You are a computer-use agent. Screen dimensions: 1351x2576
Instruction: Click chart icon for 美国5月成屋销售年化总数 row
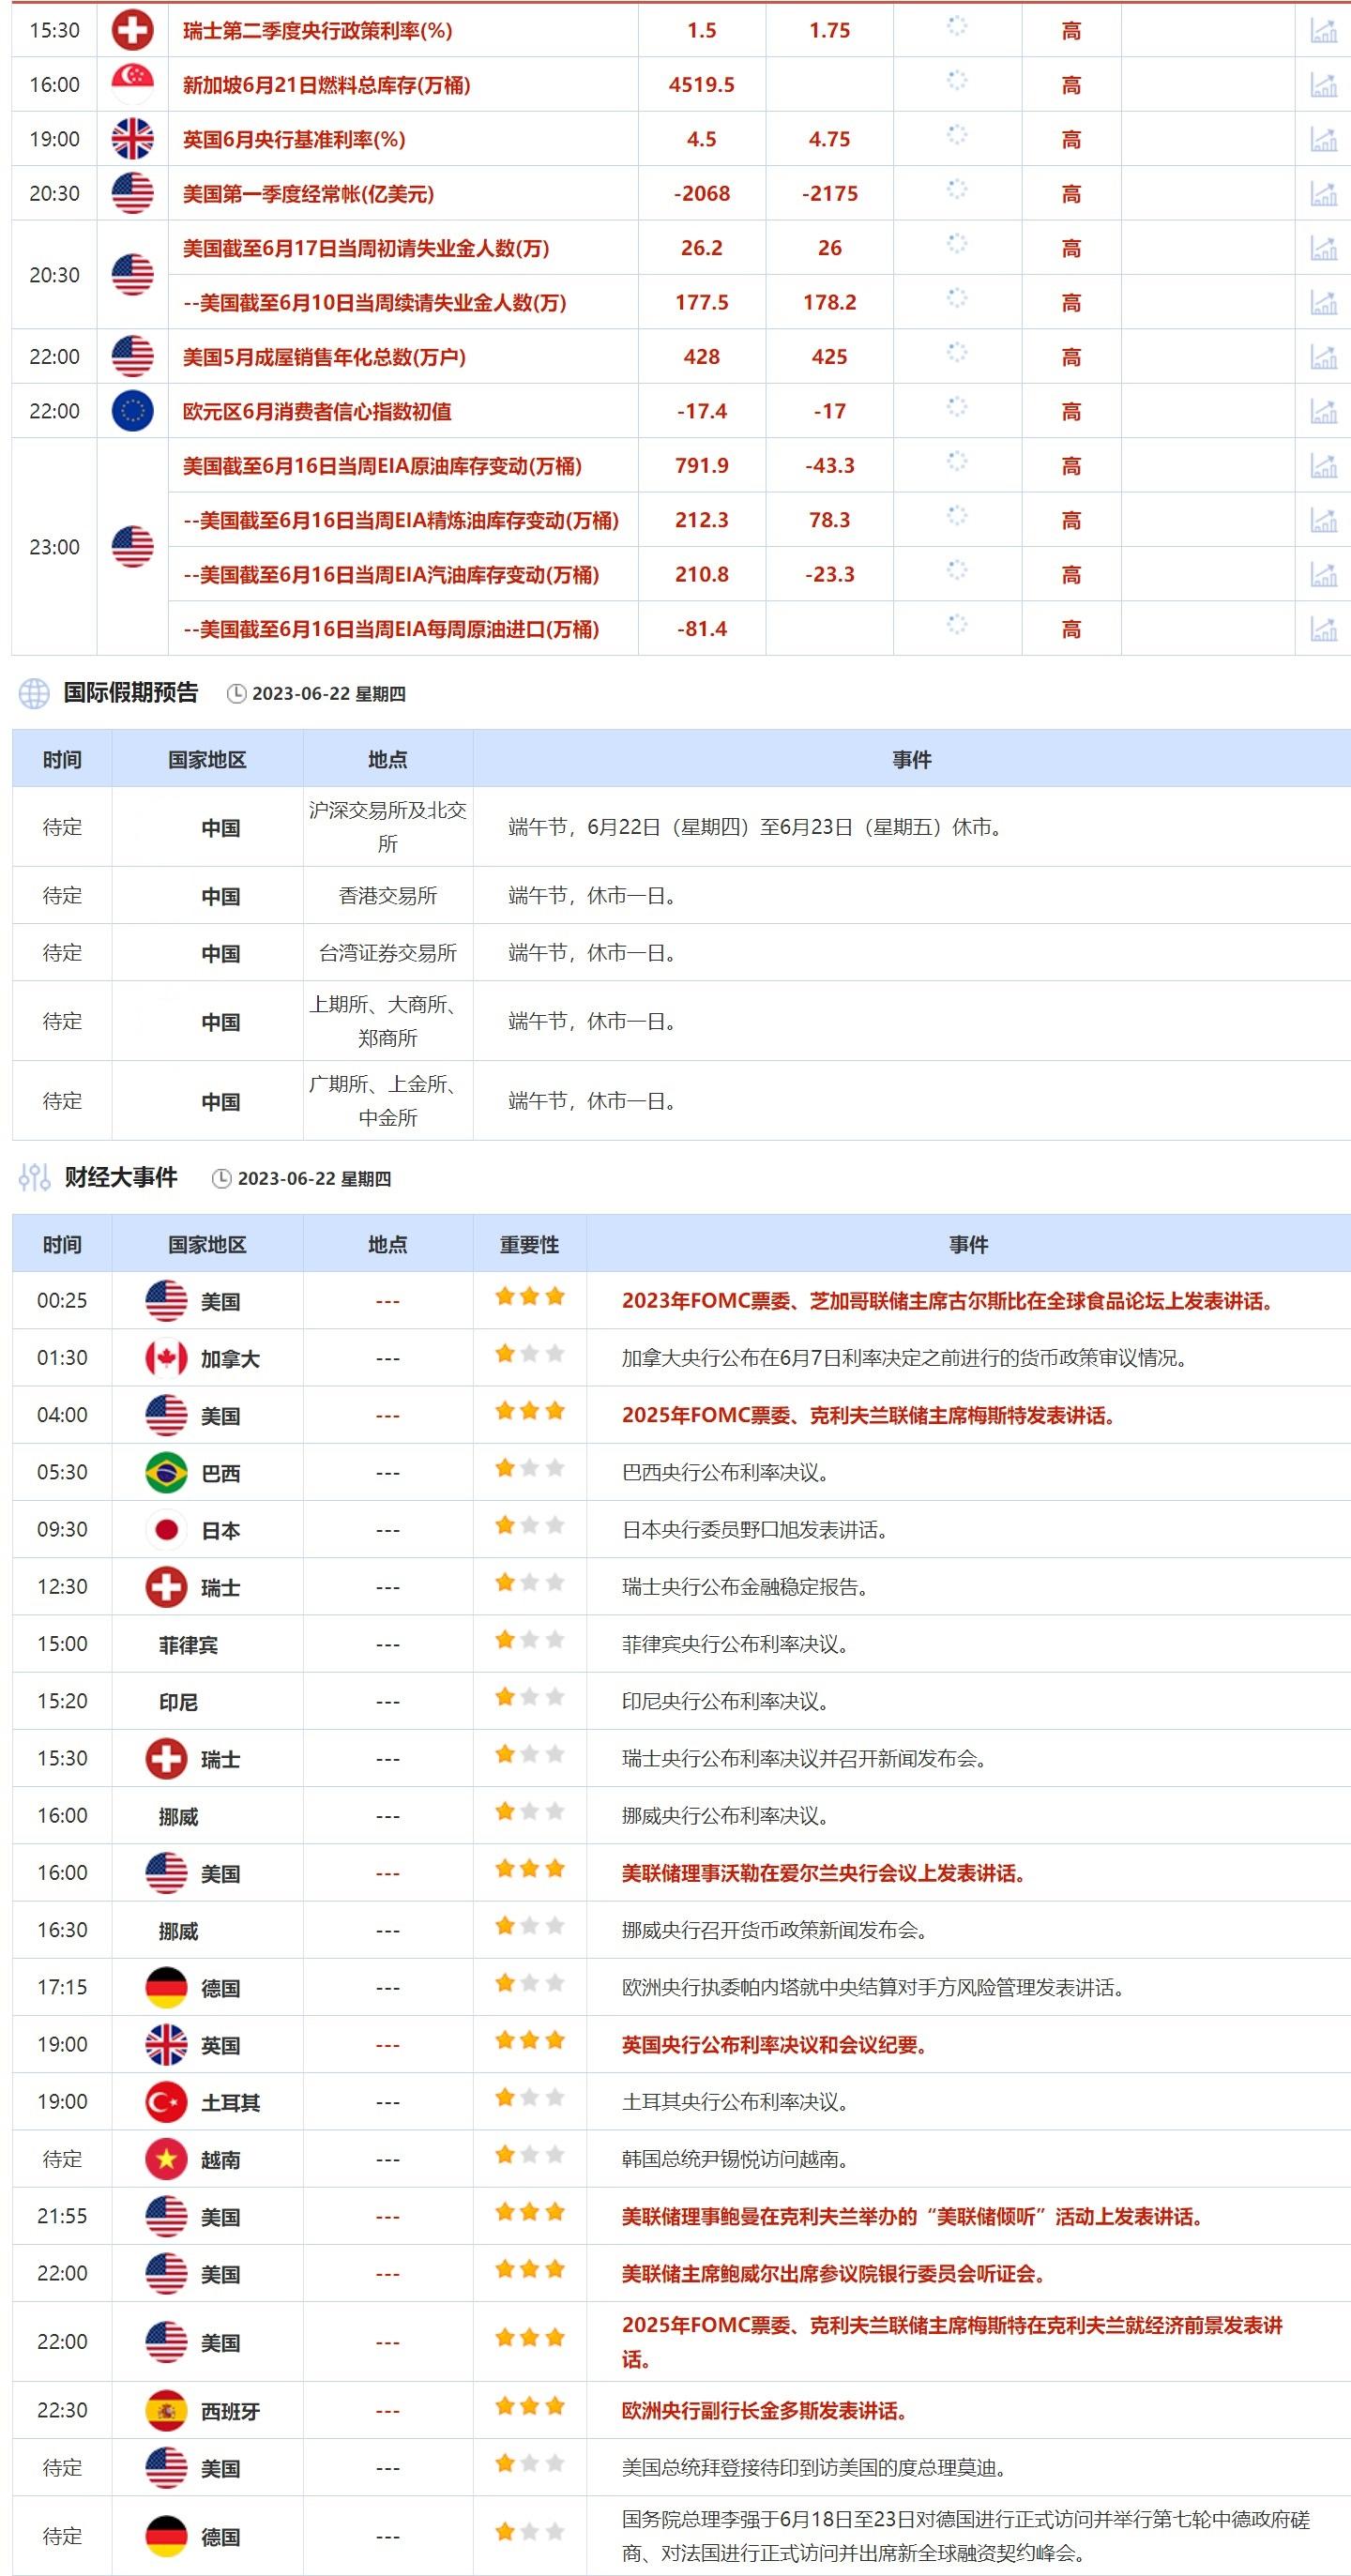click(1323, 357)
